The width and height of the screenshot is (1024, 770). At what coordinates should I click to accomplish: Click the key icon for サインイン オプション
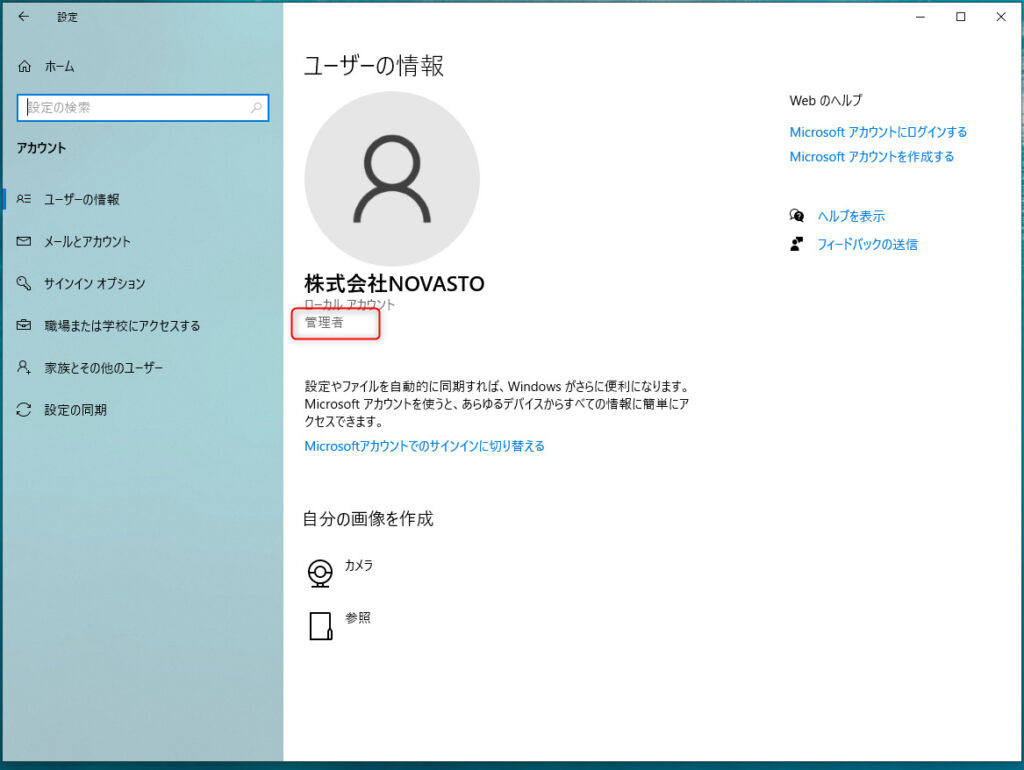click(x=24, y=283)
